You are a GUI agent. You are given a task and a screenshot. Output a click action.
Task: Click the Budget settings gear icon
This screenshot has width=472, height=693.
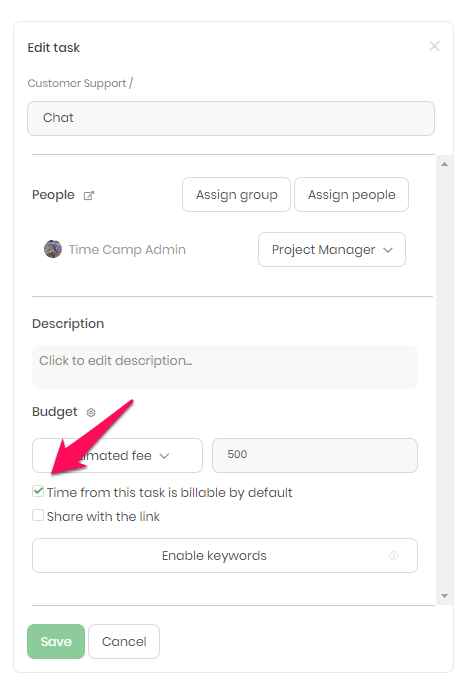click(91, 412)
